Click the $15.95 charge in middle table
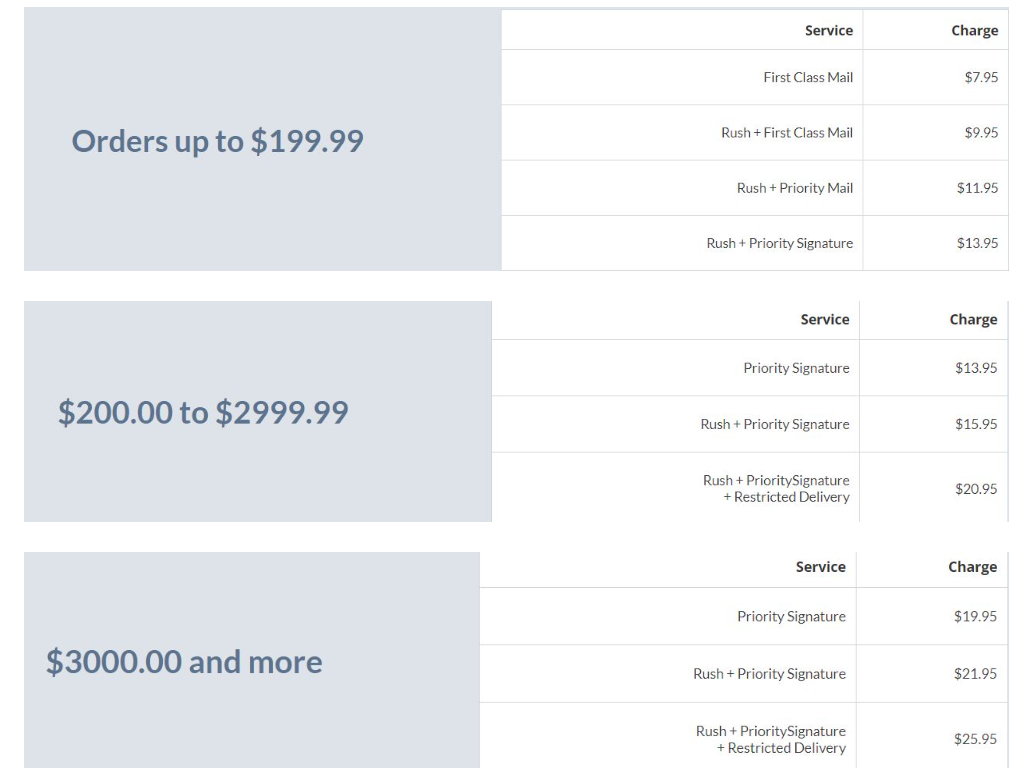 [x=976, y=424]
